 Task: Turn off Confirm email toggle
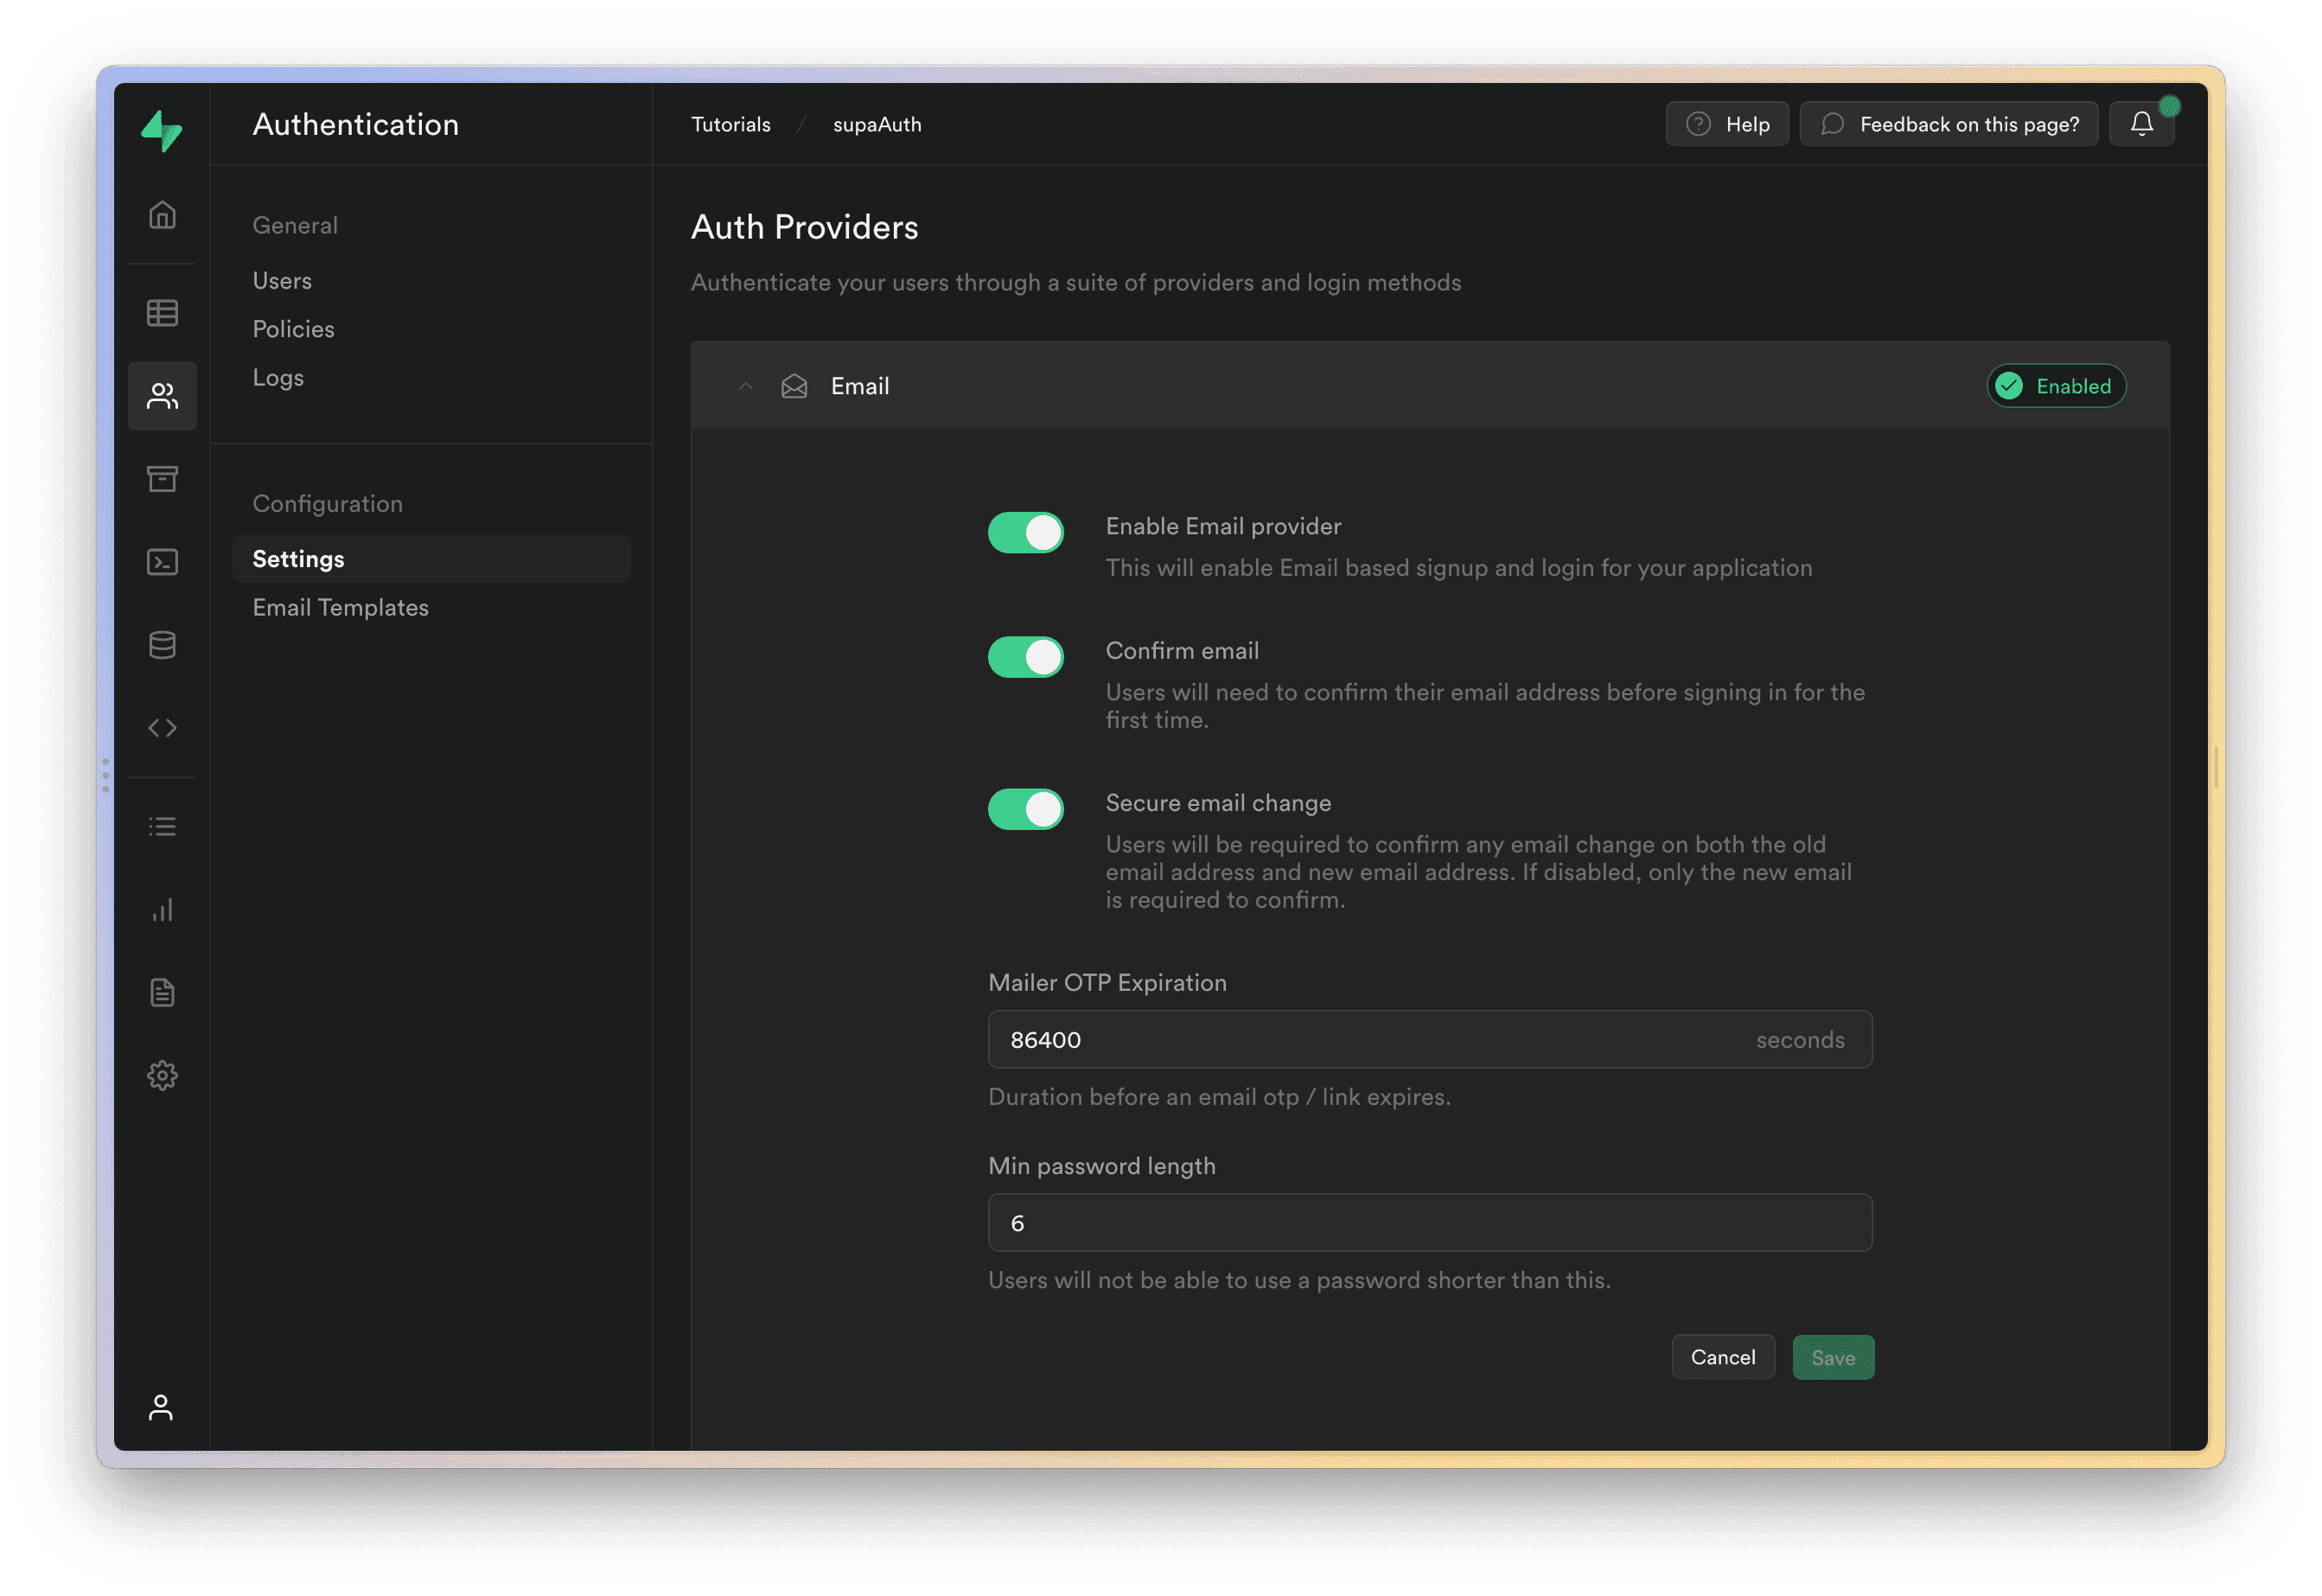click(x=1026, y=656)
